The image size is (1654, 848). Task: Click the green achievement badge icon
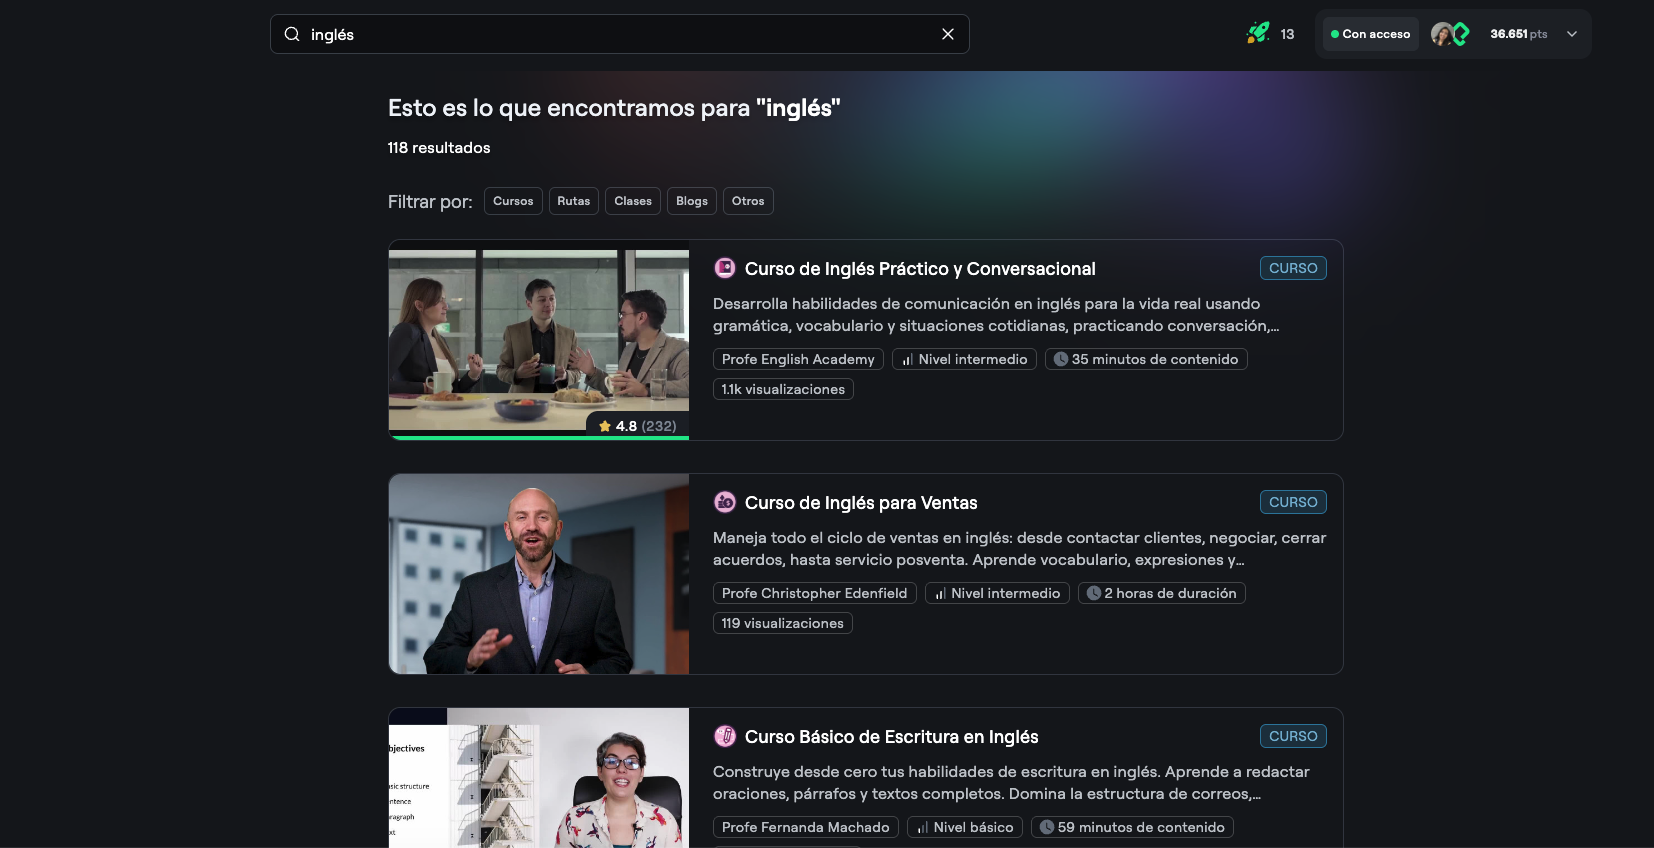click(1461, 34)
